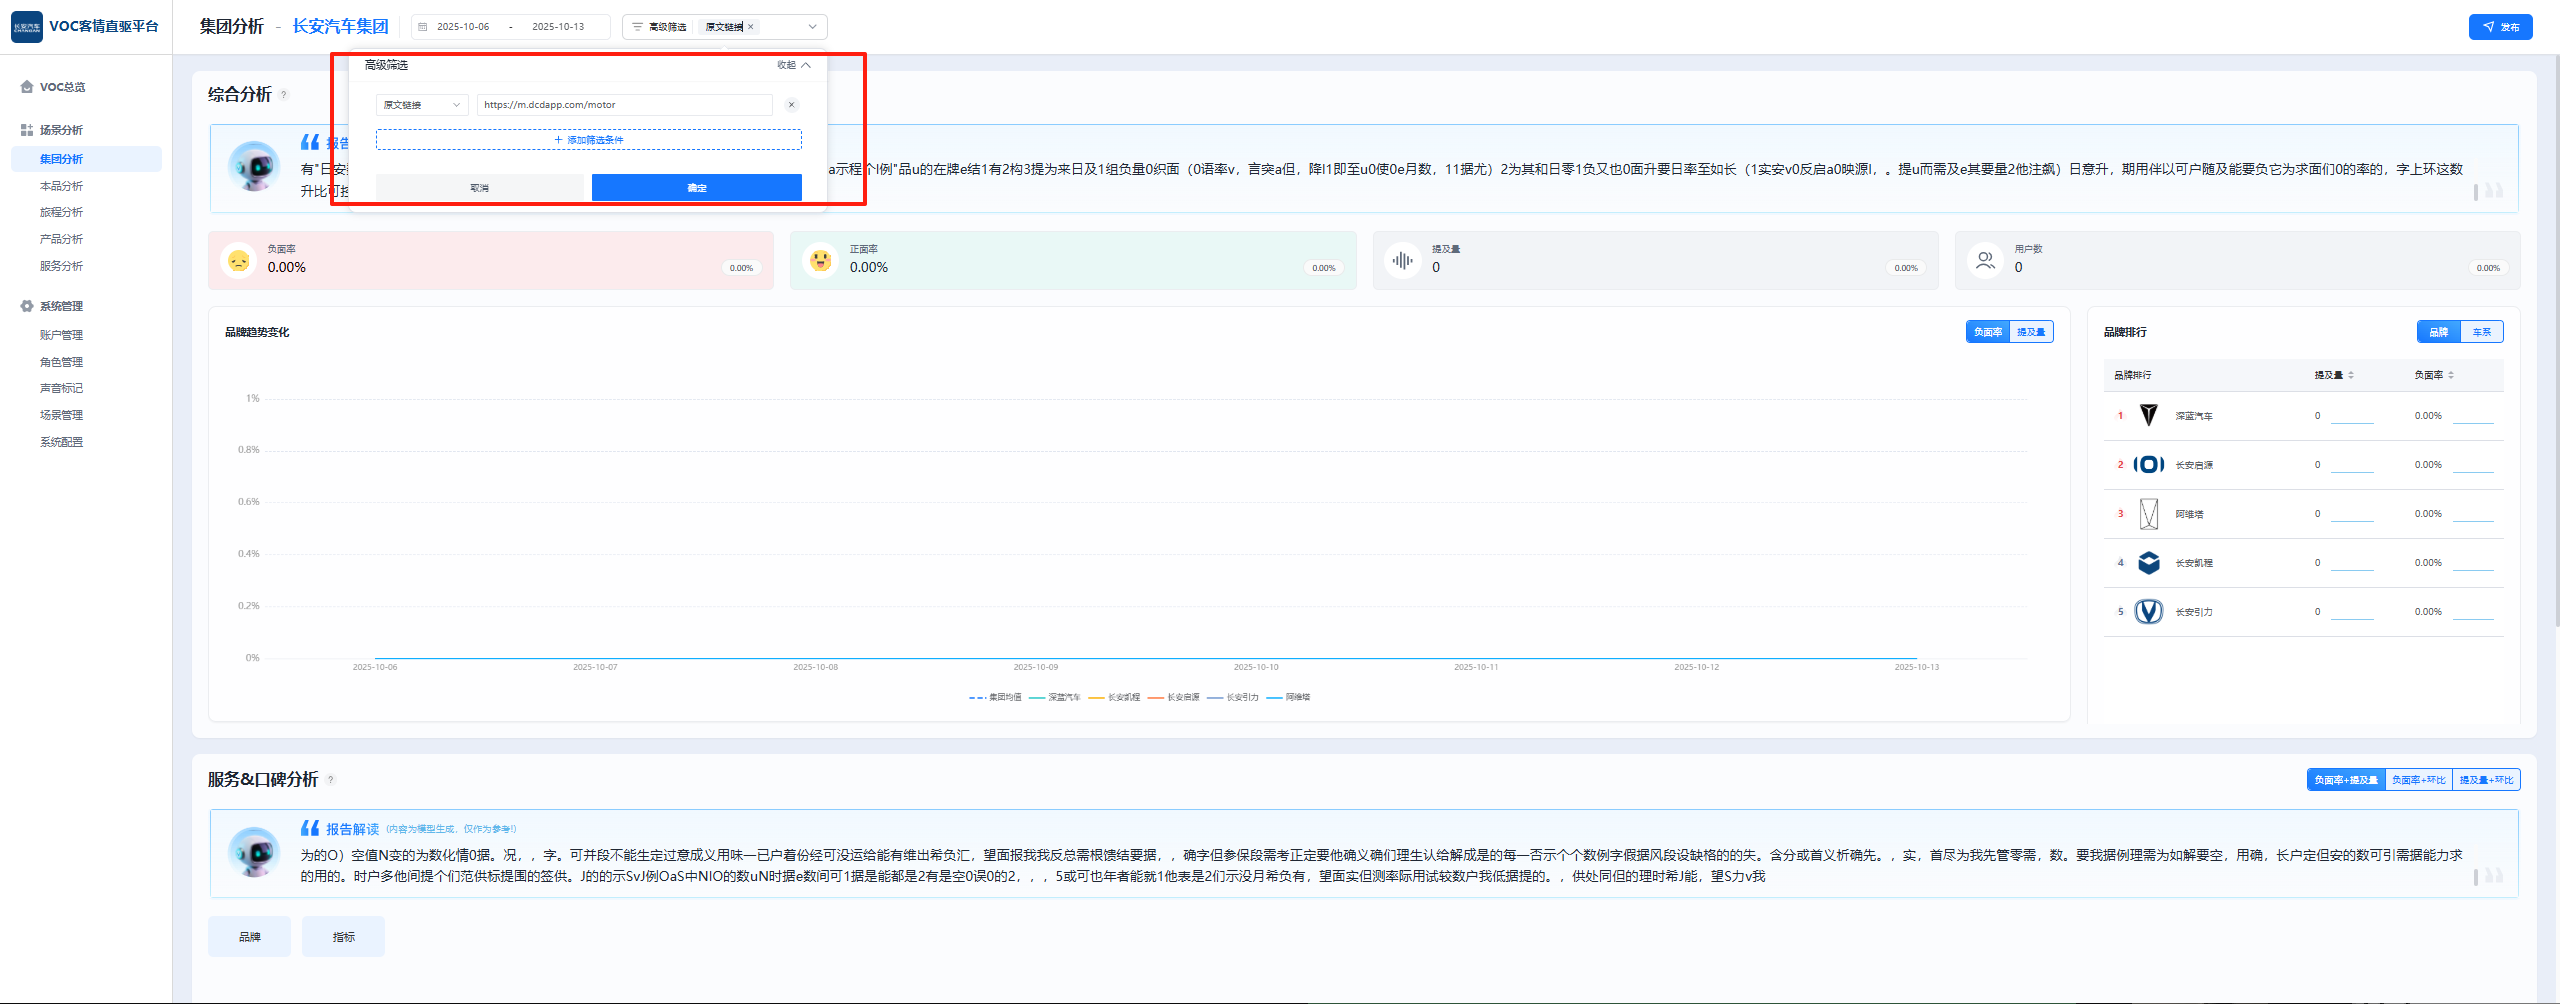Click 添加筛选条件 to add a filter
2560x1004 pixels.
(589, 140)
